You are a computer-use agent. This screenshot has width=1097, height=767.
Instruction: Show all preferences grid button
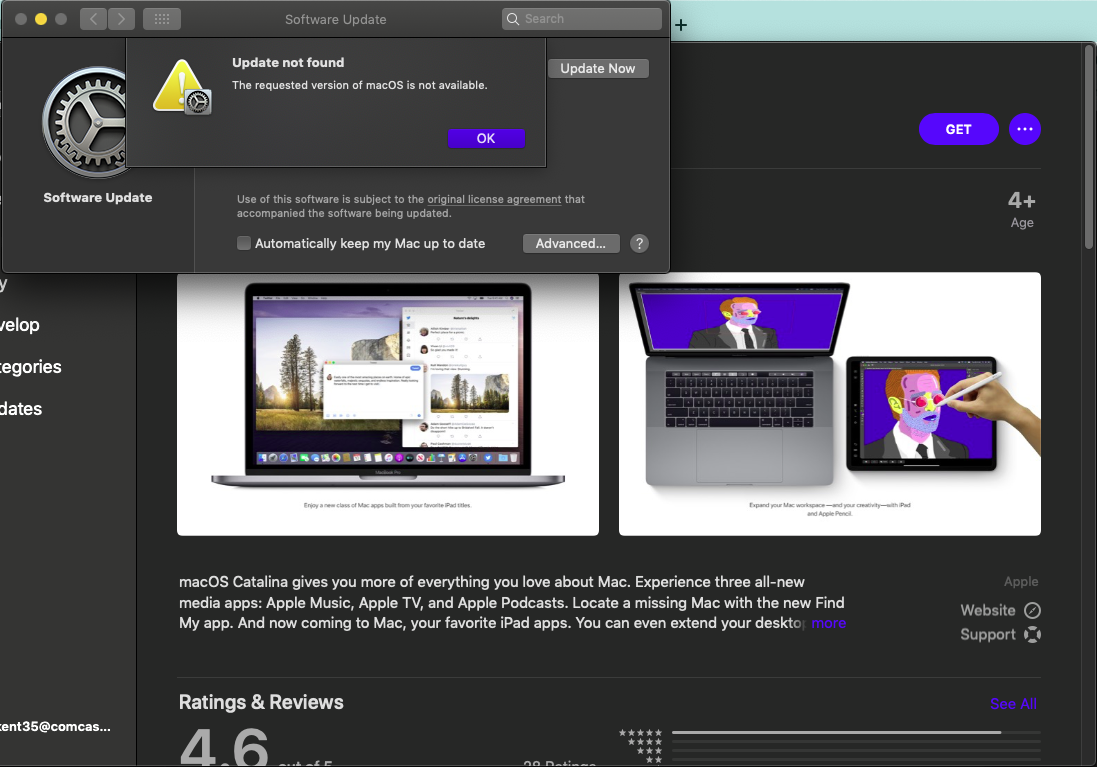pyautogui.click(x=162, y=19)
